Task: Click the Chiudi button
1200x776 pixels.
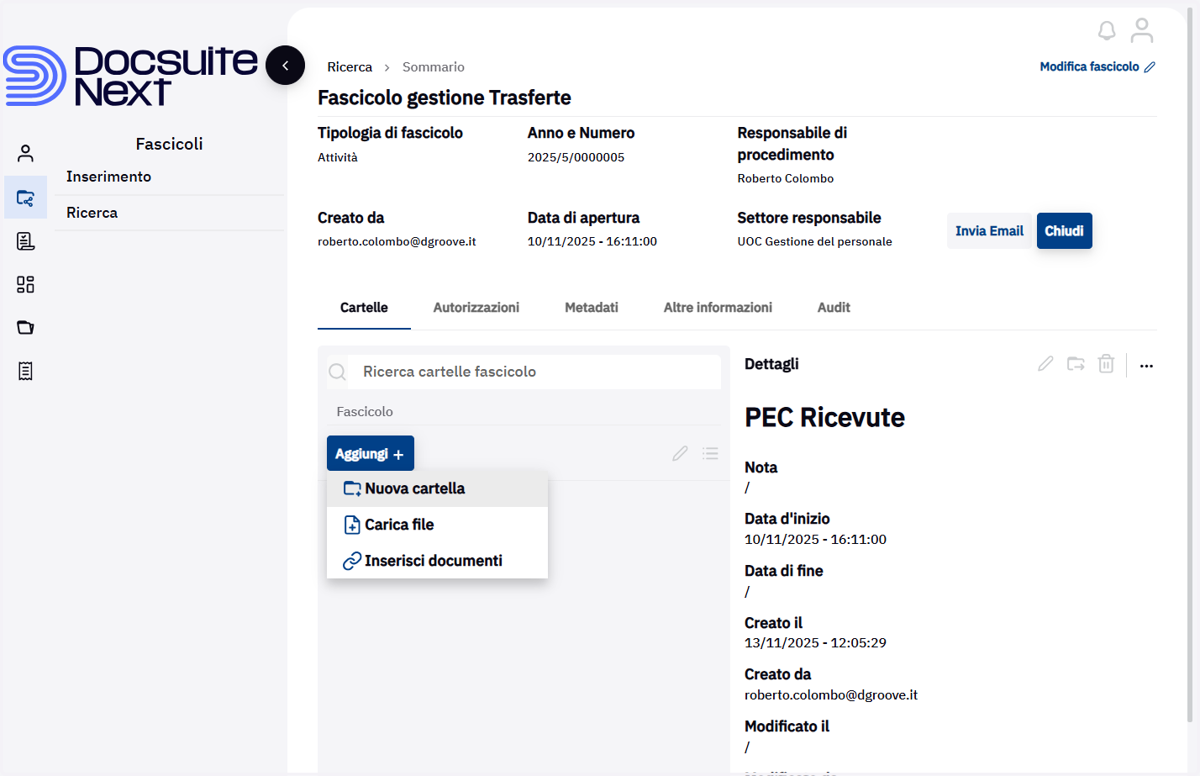Action: point(1064,231)
